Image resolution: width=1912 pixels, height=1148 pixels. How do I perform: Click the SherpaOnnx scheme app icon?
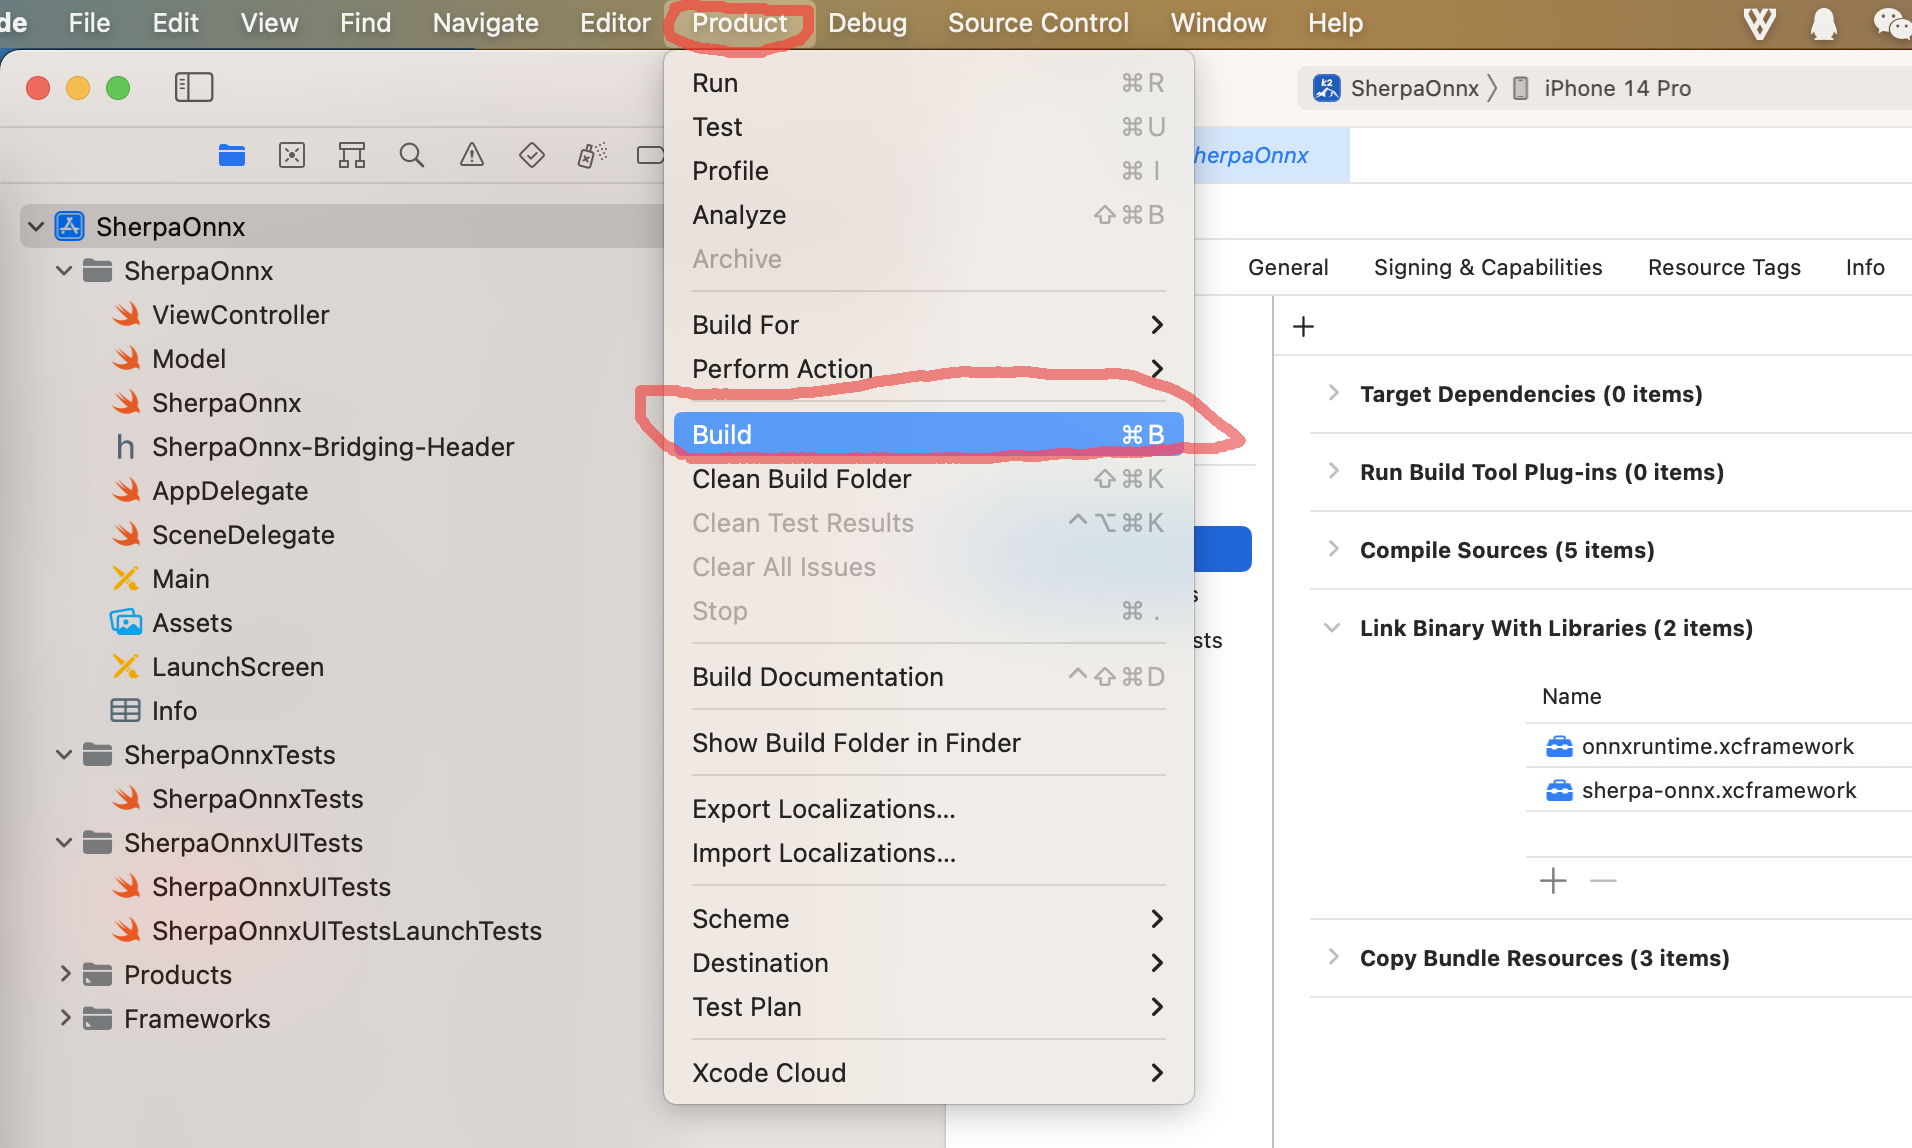(x=1327, y=88)
